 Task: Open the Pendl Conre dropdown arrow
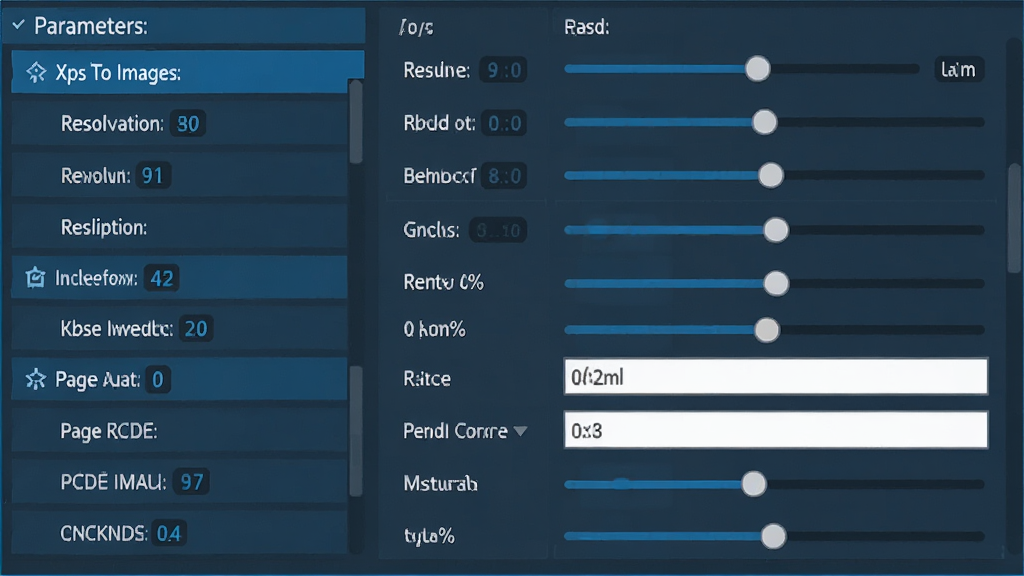tap(520, 431)
